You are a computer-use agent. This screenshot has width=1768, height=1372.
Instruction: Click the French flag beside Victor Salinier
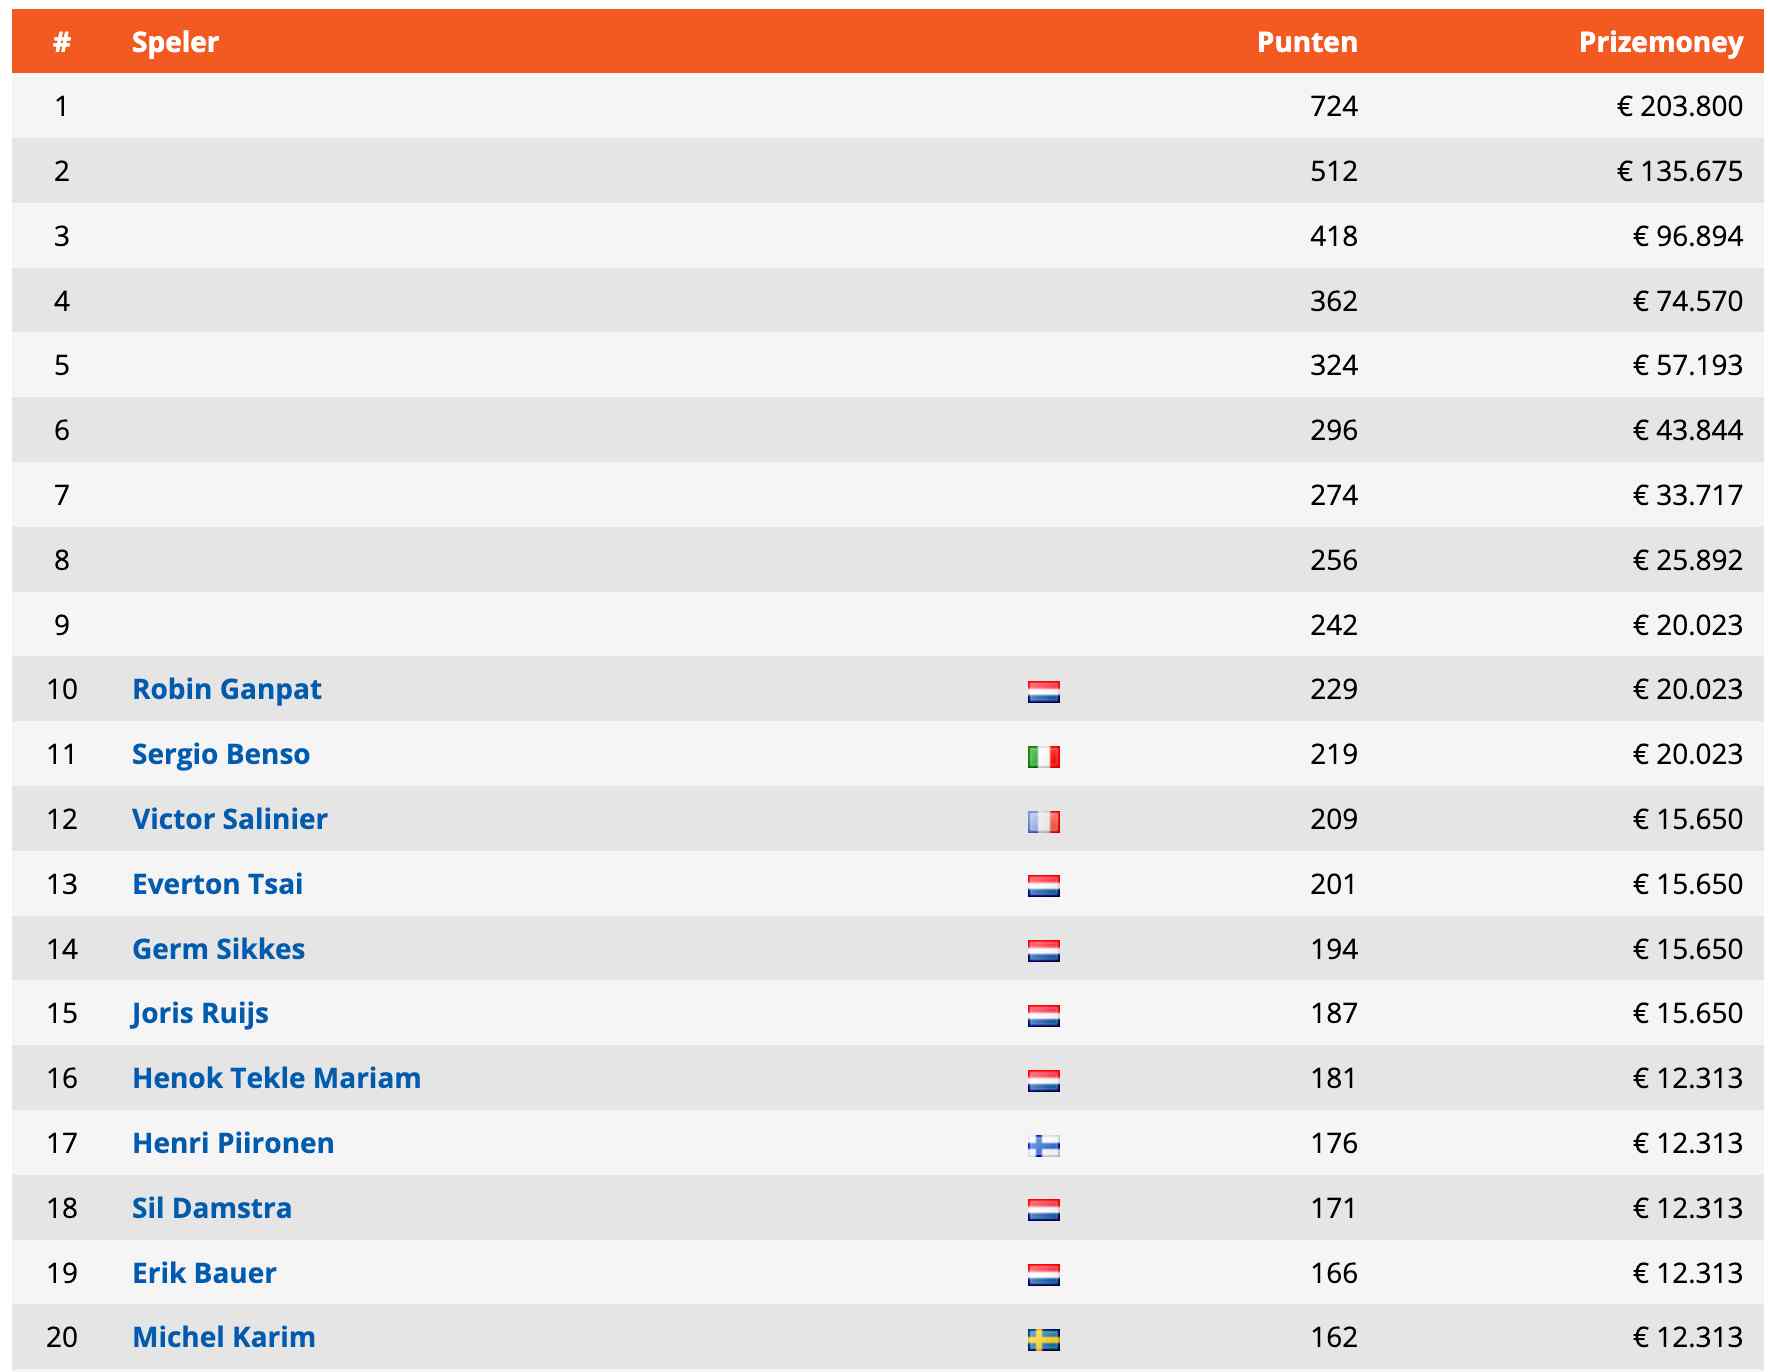(1043, 821)
